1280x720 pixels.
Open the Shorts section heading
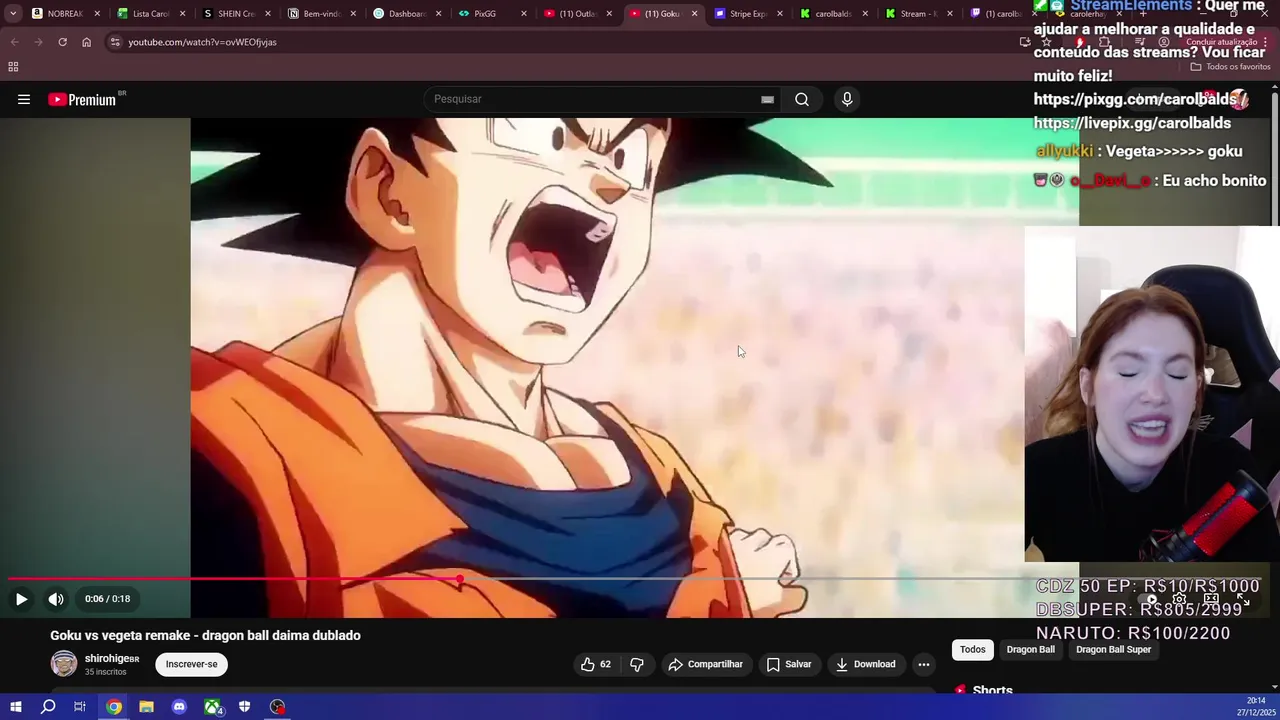[993, 690]
